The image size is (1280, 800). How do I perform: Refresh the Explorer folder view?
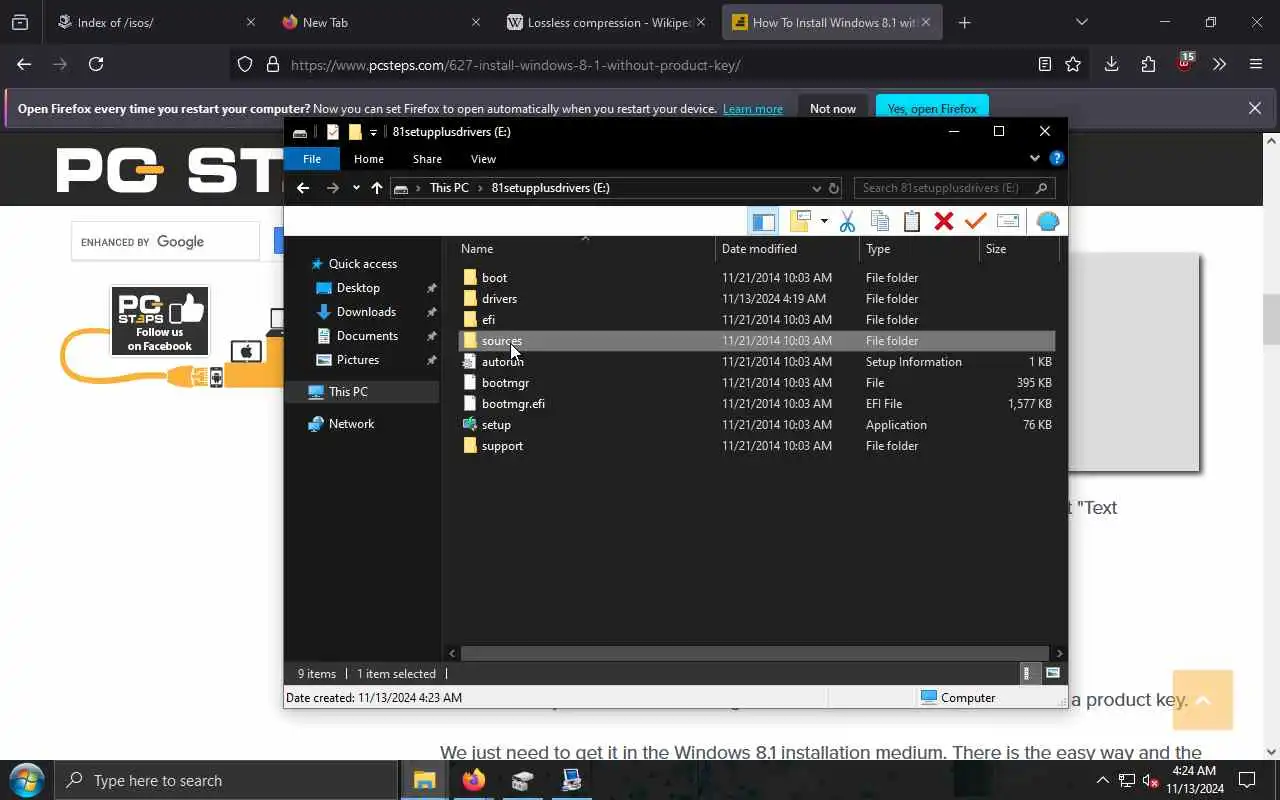pyautogui.click(x=833, y=188)
